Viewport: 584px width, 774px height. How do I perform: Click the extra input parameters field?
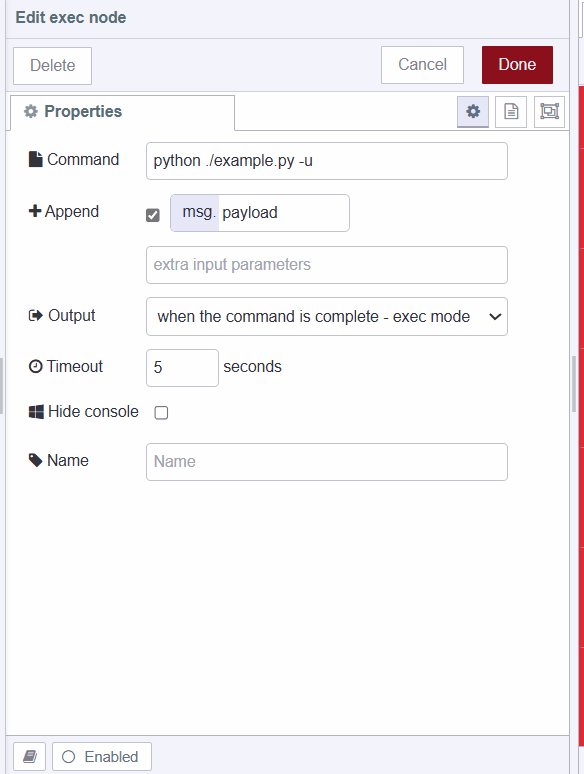(327, 265)
